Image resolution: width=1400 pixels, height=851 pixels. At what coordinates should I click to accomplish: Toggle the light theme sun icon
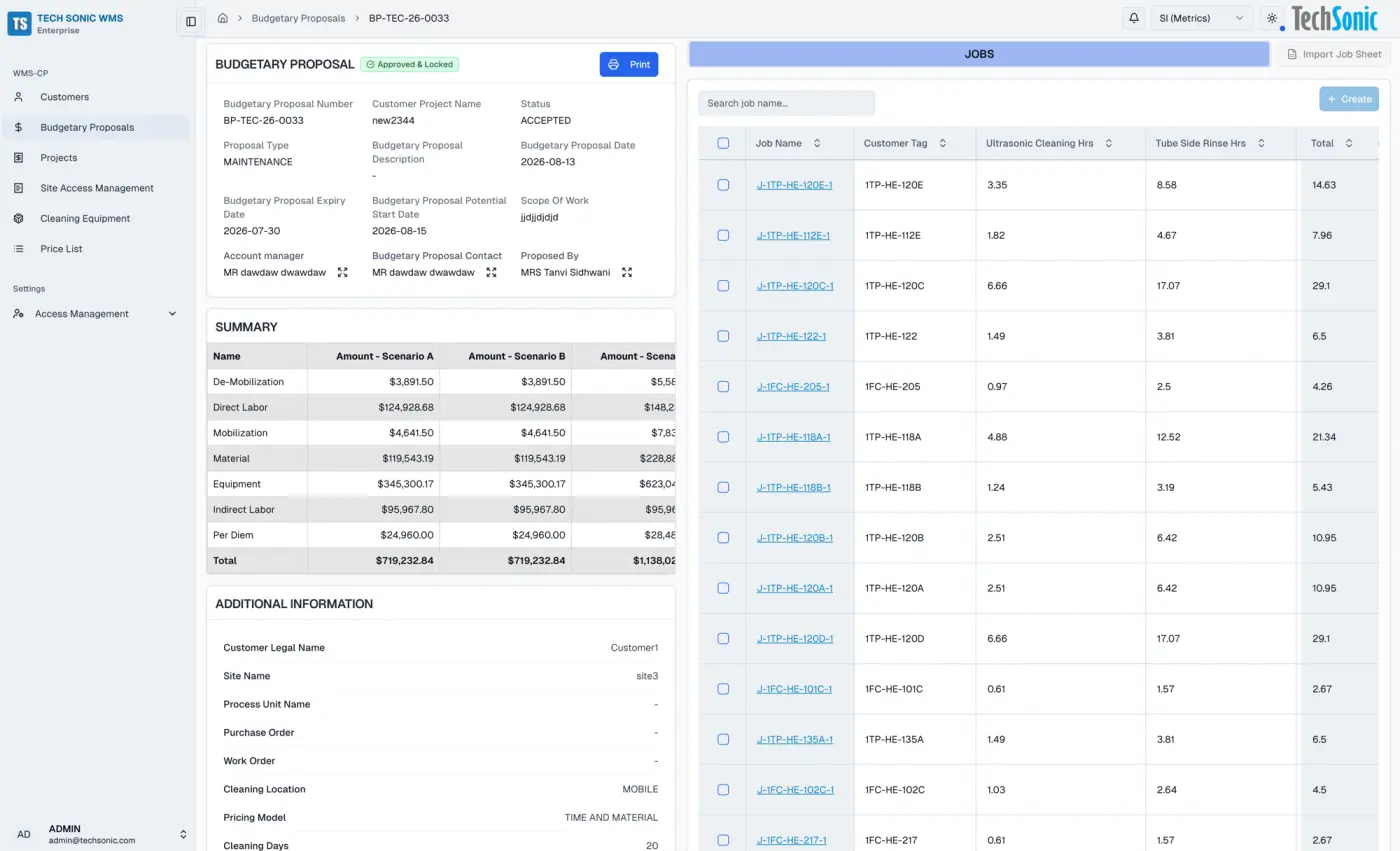tap(1272, 18)
